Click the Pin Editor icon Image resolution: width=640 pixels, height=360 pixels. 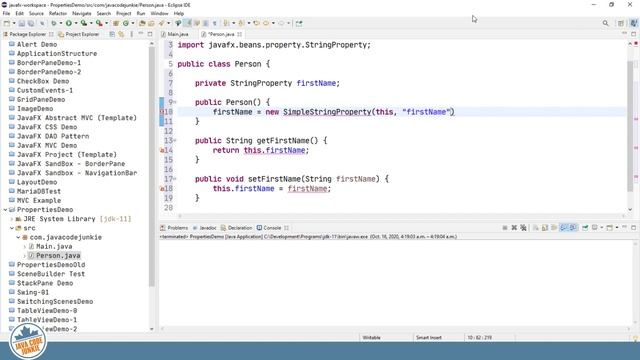coord(299,23)
